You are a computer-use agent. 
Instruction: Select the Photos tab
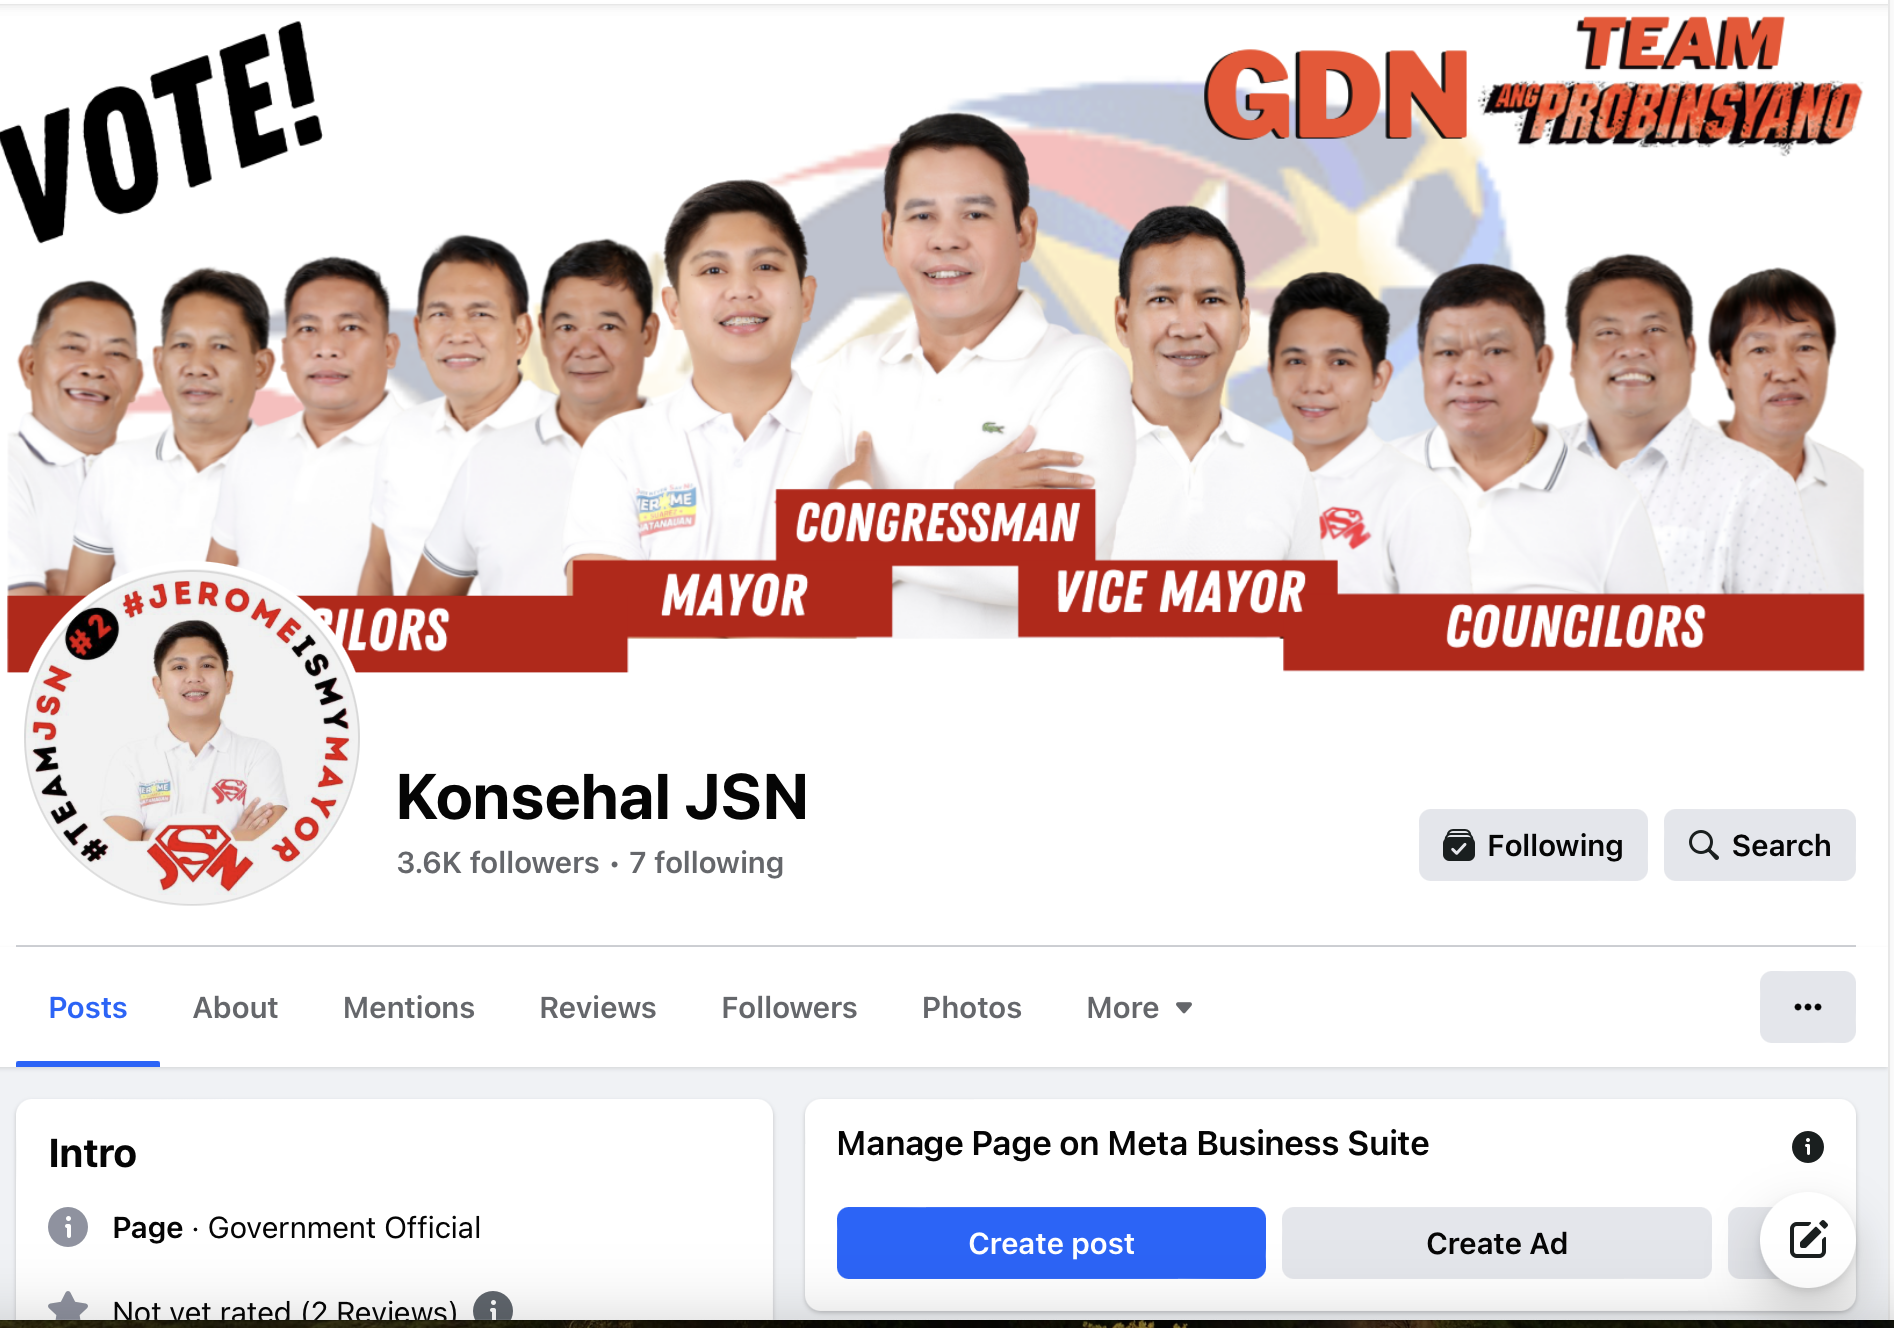pos(971,1007)
